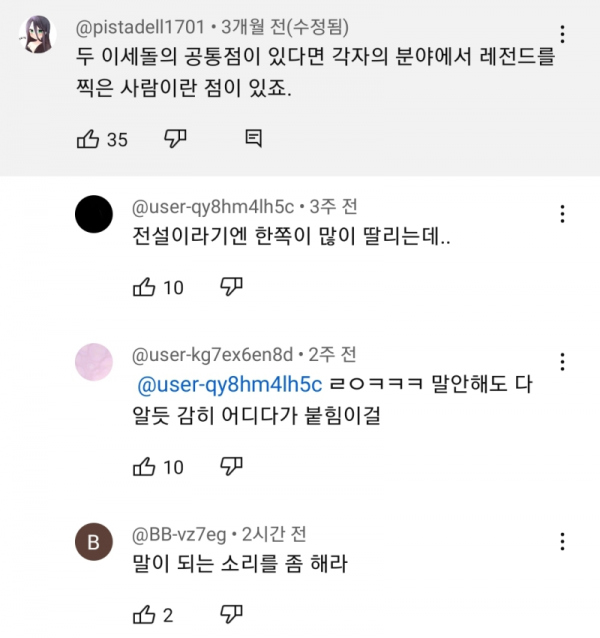Open the pink avatar of @user-kg7ex6en8d
Viewport: 600px width, 638px height.
(95, 360)
